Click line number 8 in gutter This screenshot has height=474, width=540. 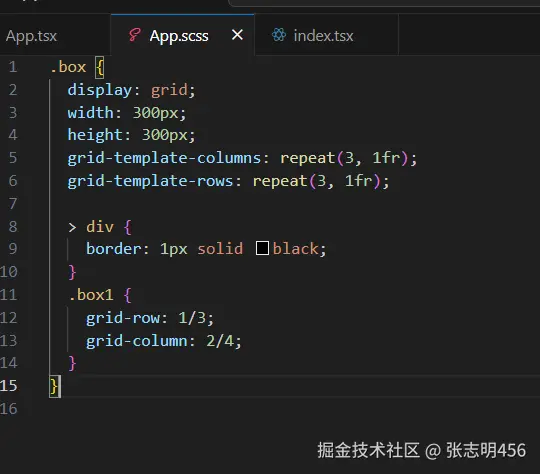coord(13,227)
